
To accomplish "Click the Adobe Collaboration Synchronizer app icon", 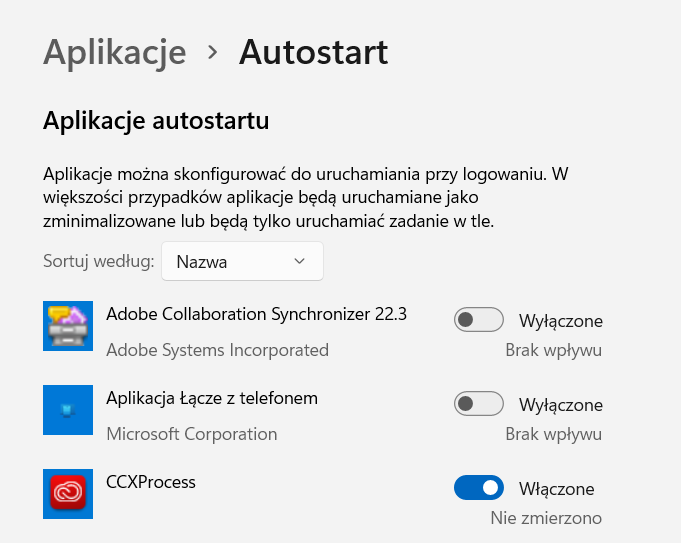I will (68, 326).
